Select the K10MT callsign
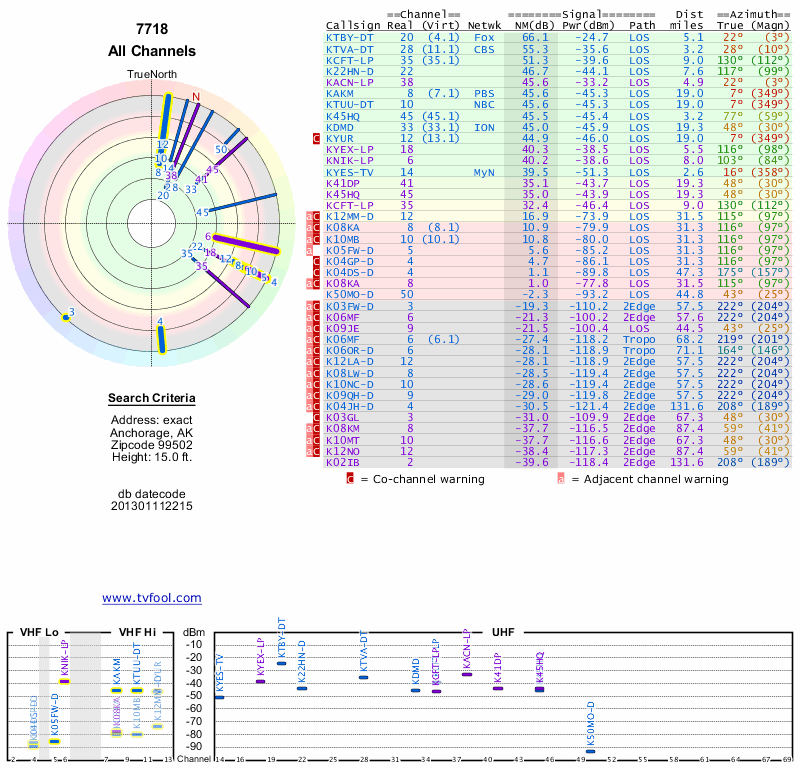Viewport: 800px width, 768px height. pyautogui.click(x=343, y=440)
